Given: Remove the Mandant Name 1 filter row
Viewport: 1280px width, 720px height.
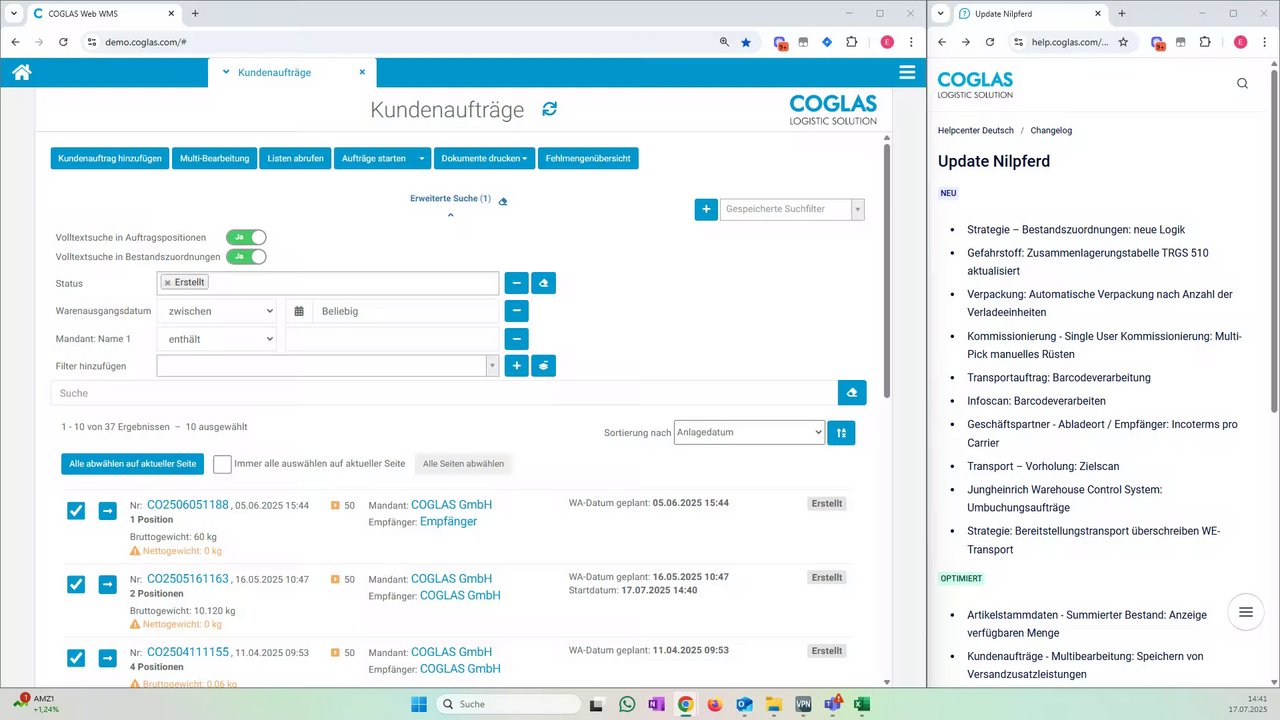Looking at the screenshot, I should tap(515, 339).
